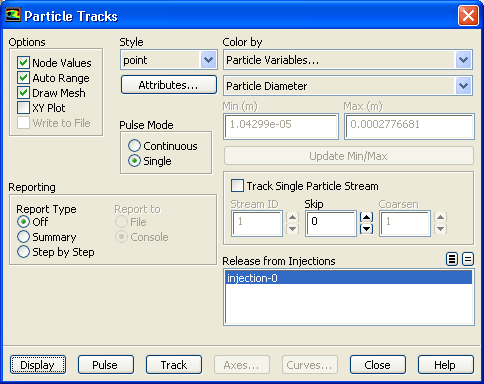Click the Pulse button

point(106,365)
